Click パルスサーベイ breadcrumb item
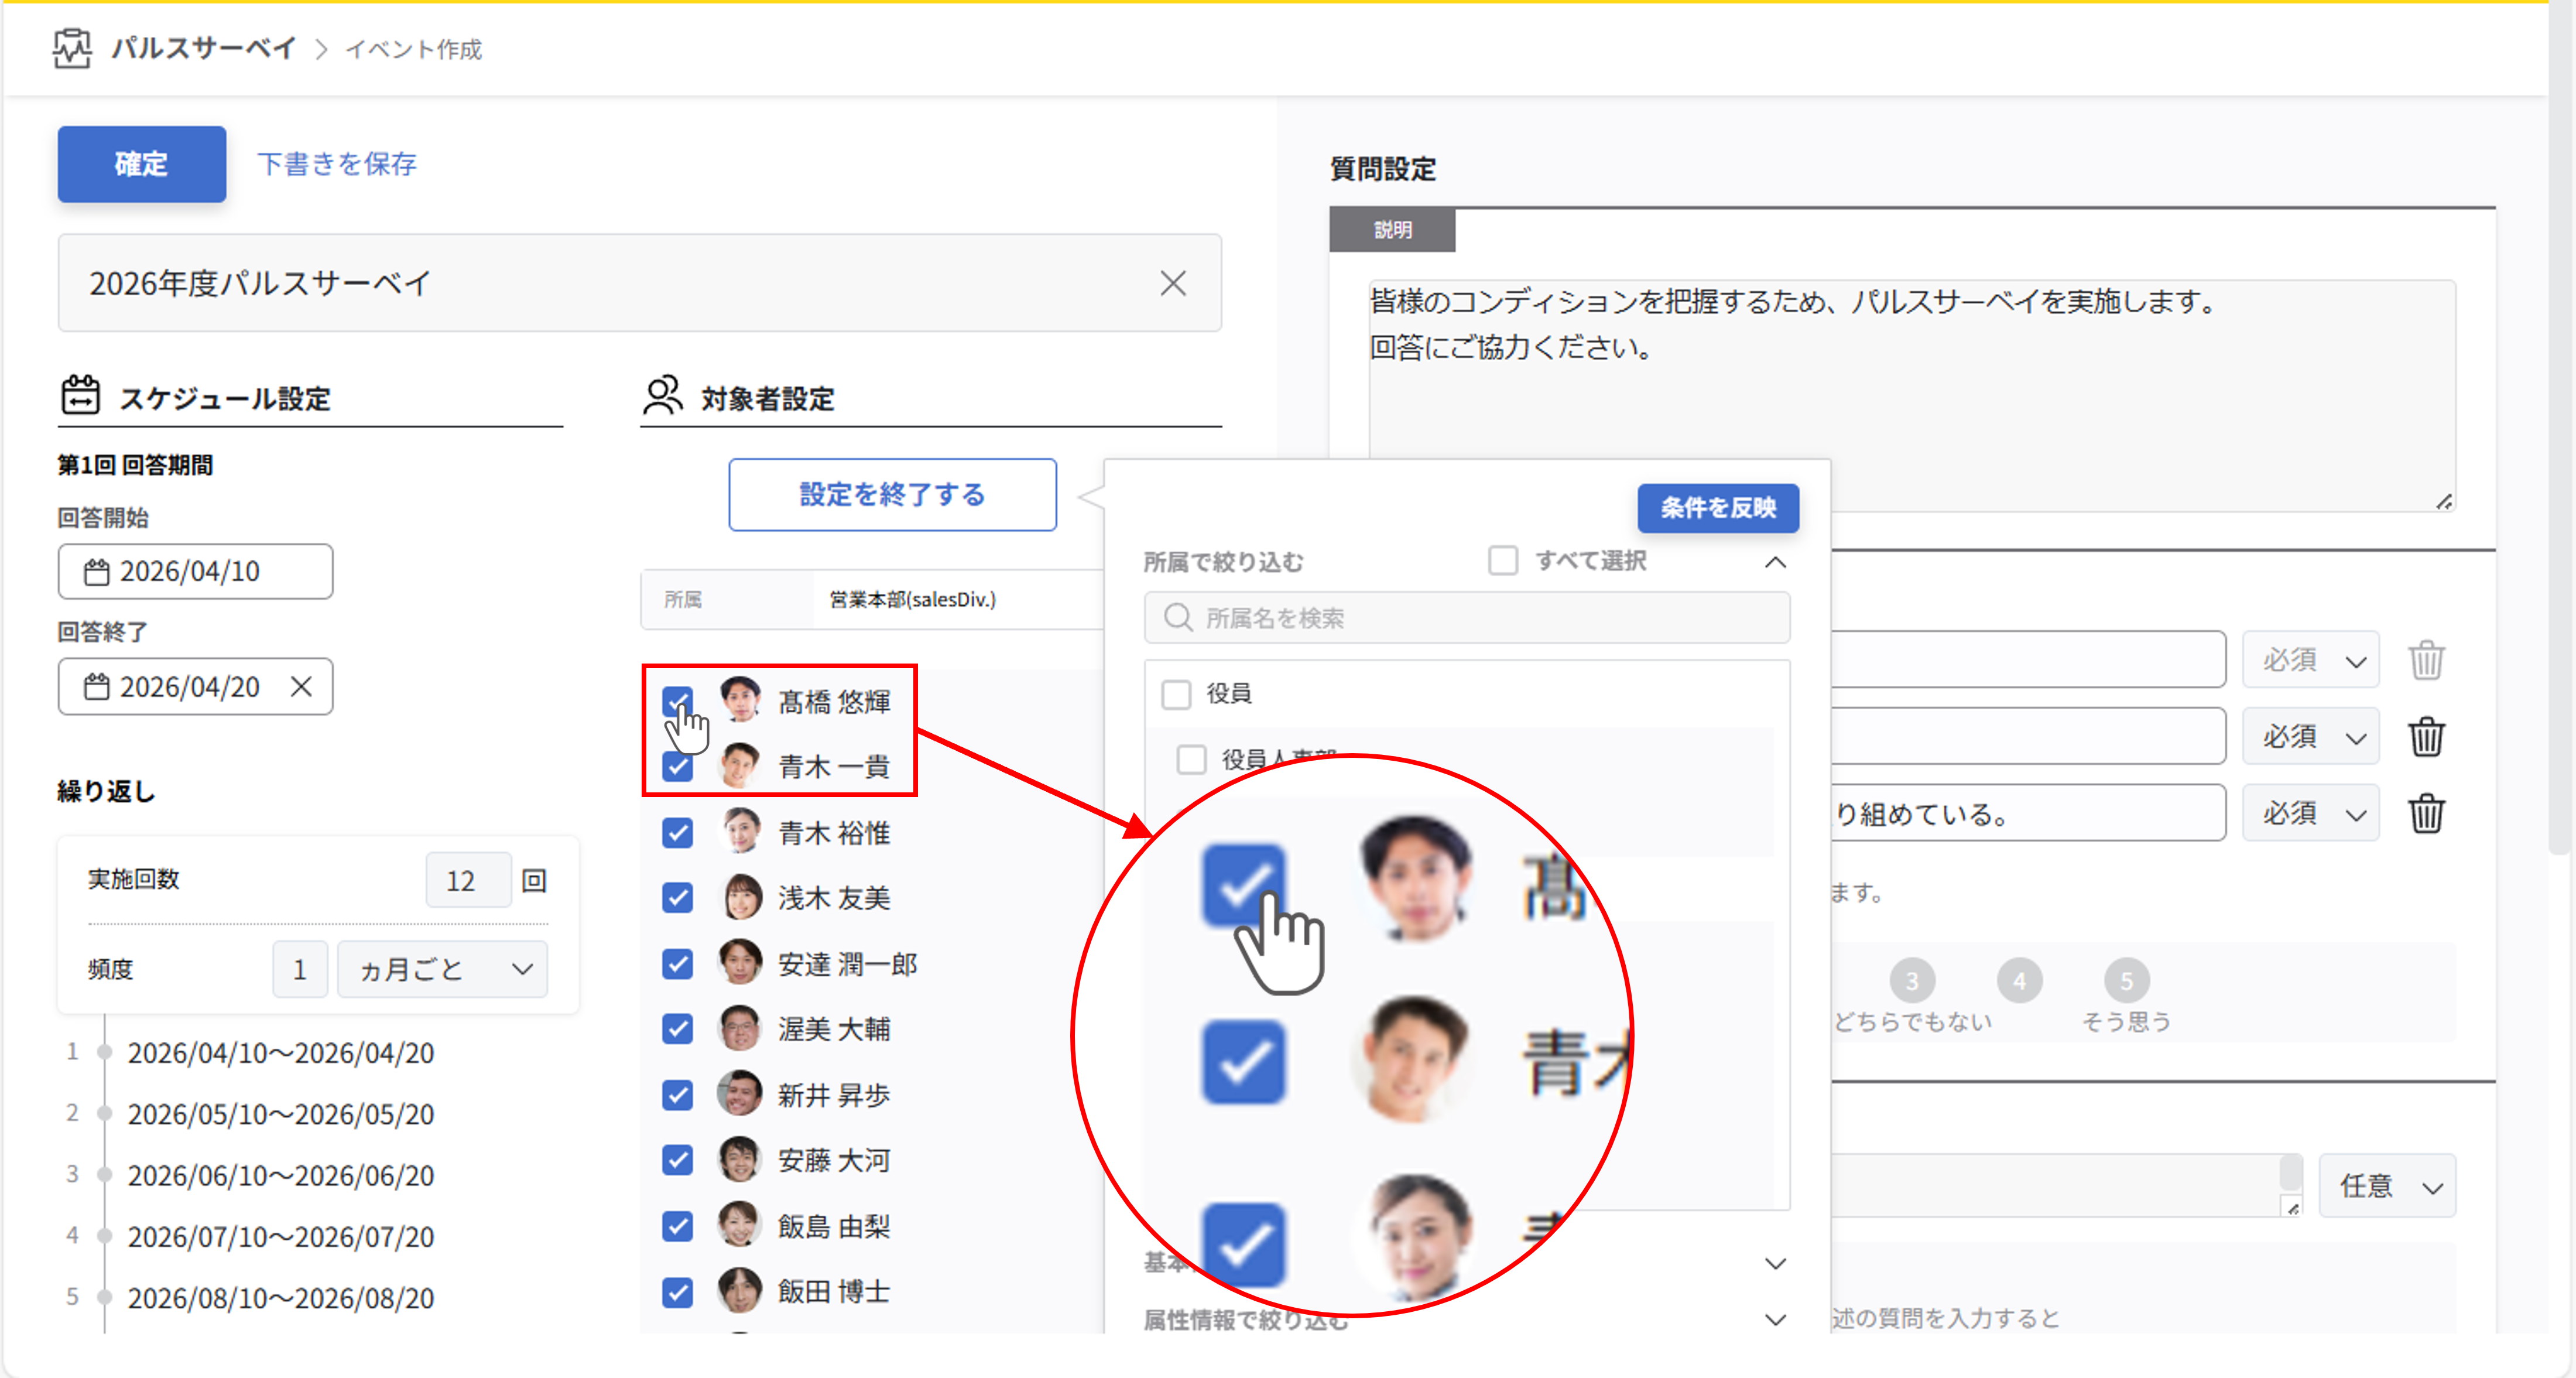 (x=203, y=48)
